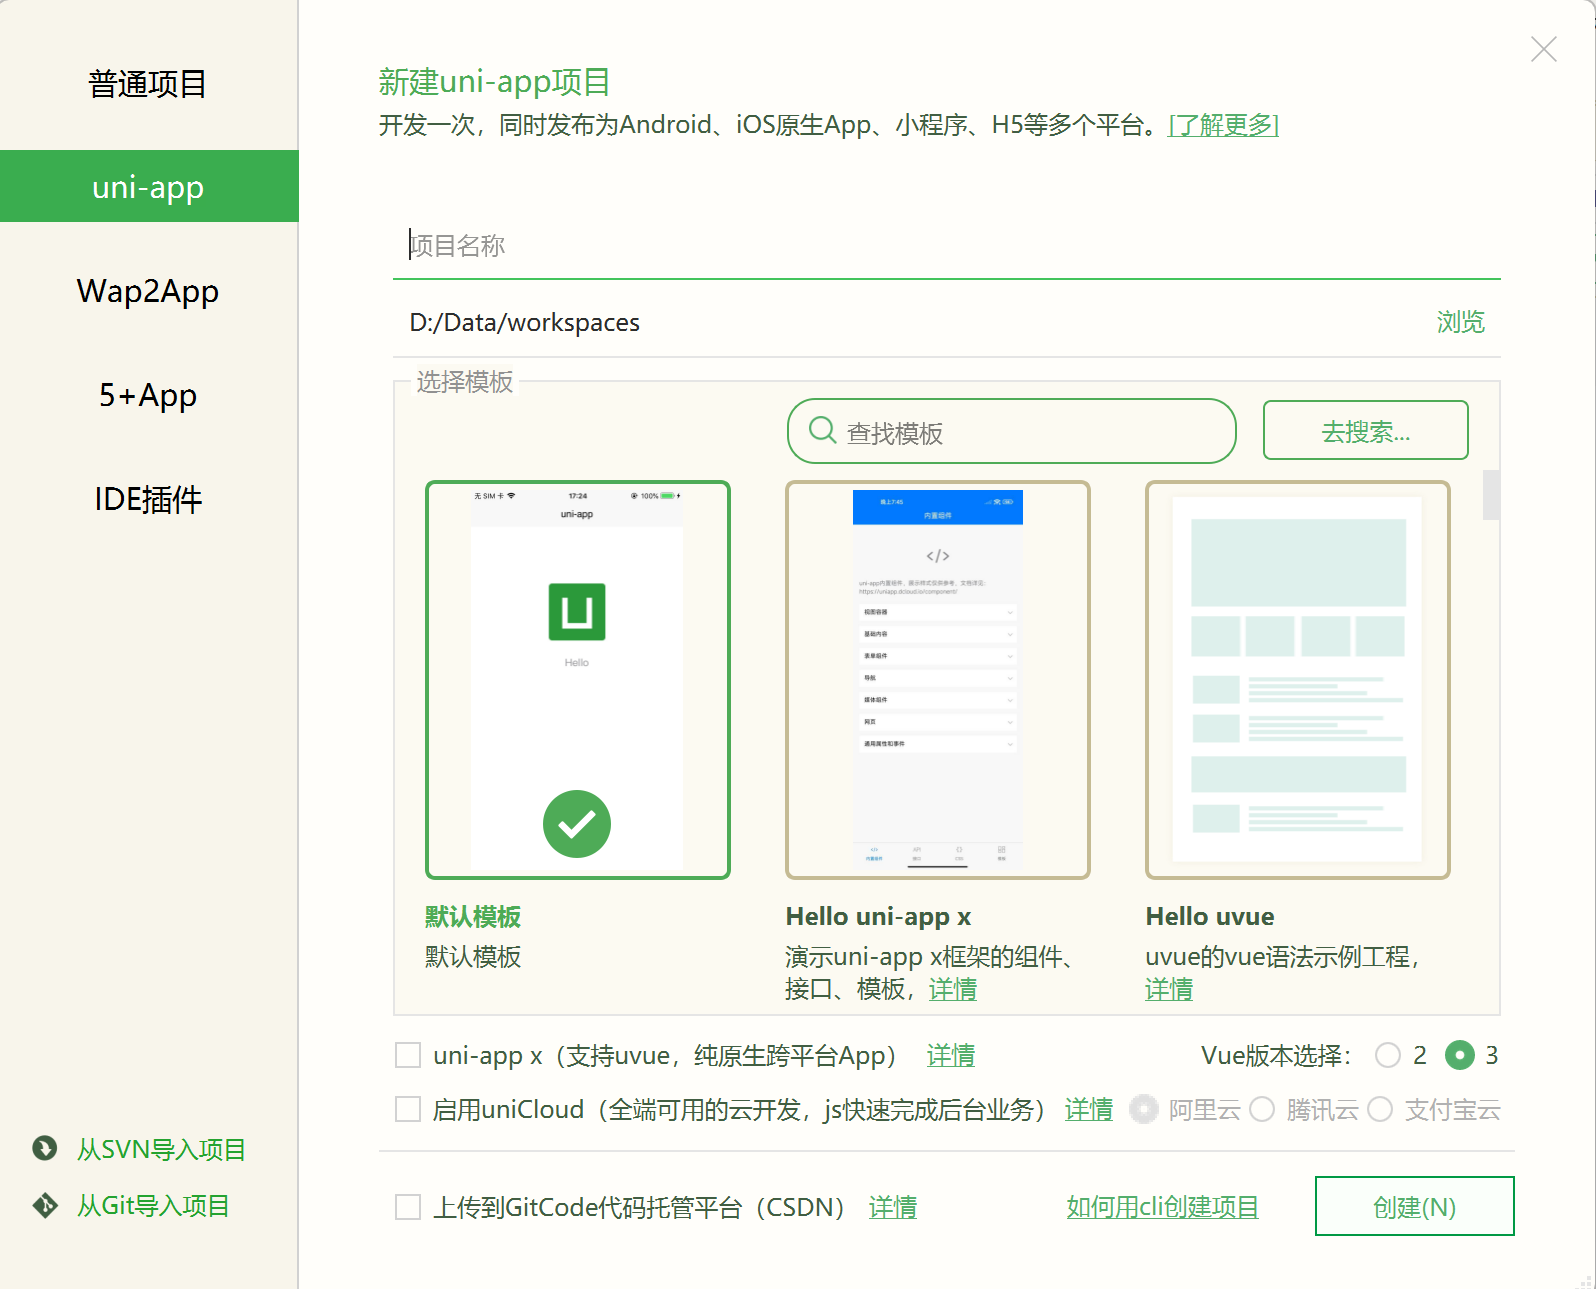Switch to IDE插件 project type
The height and width of the screenshot is (1289, 1596).
[148, 499]
